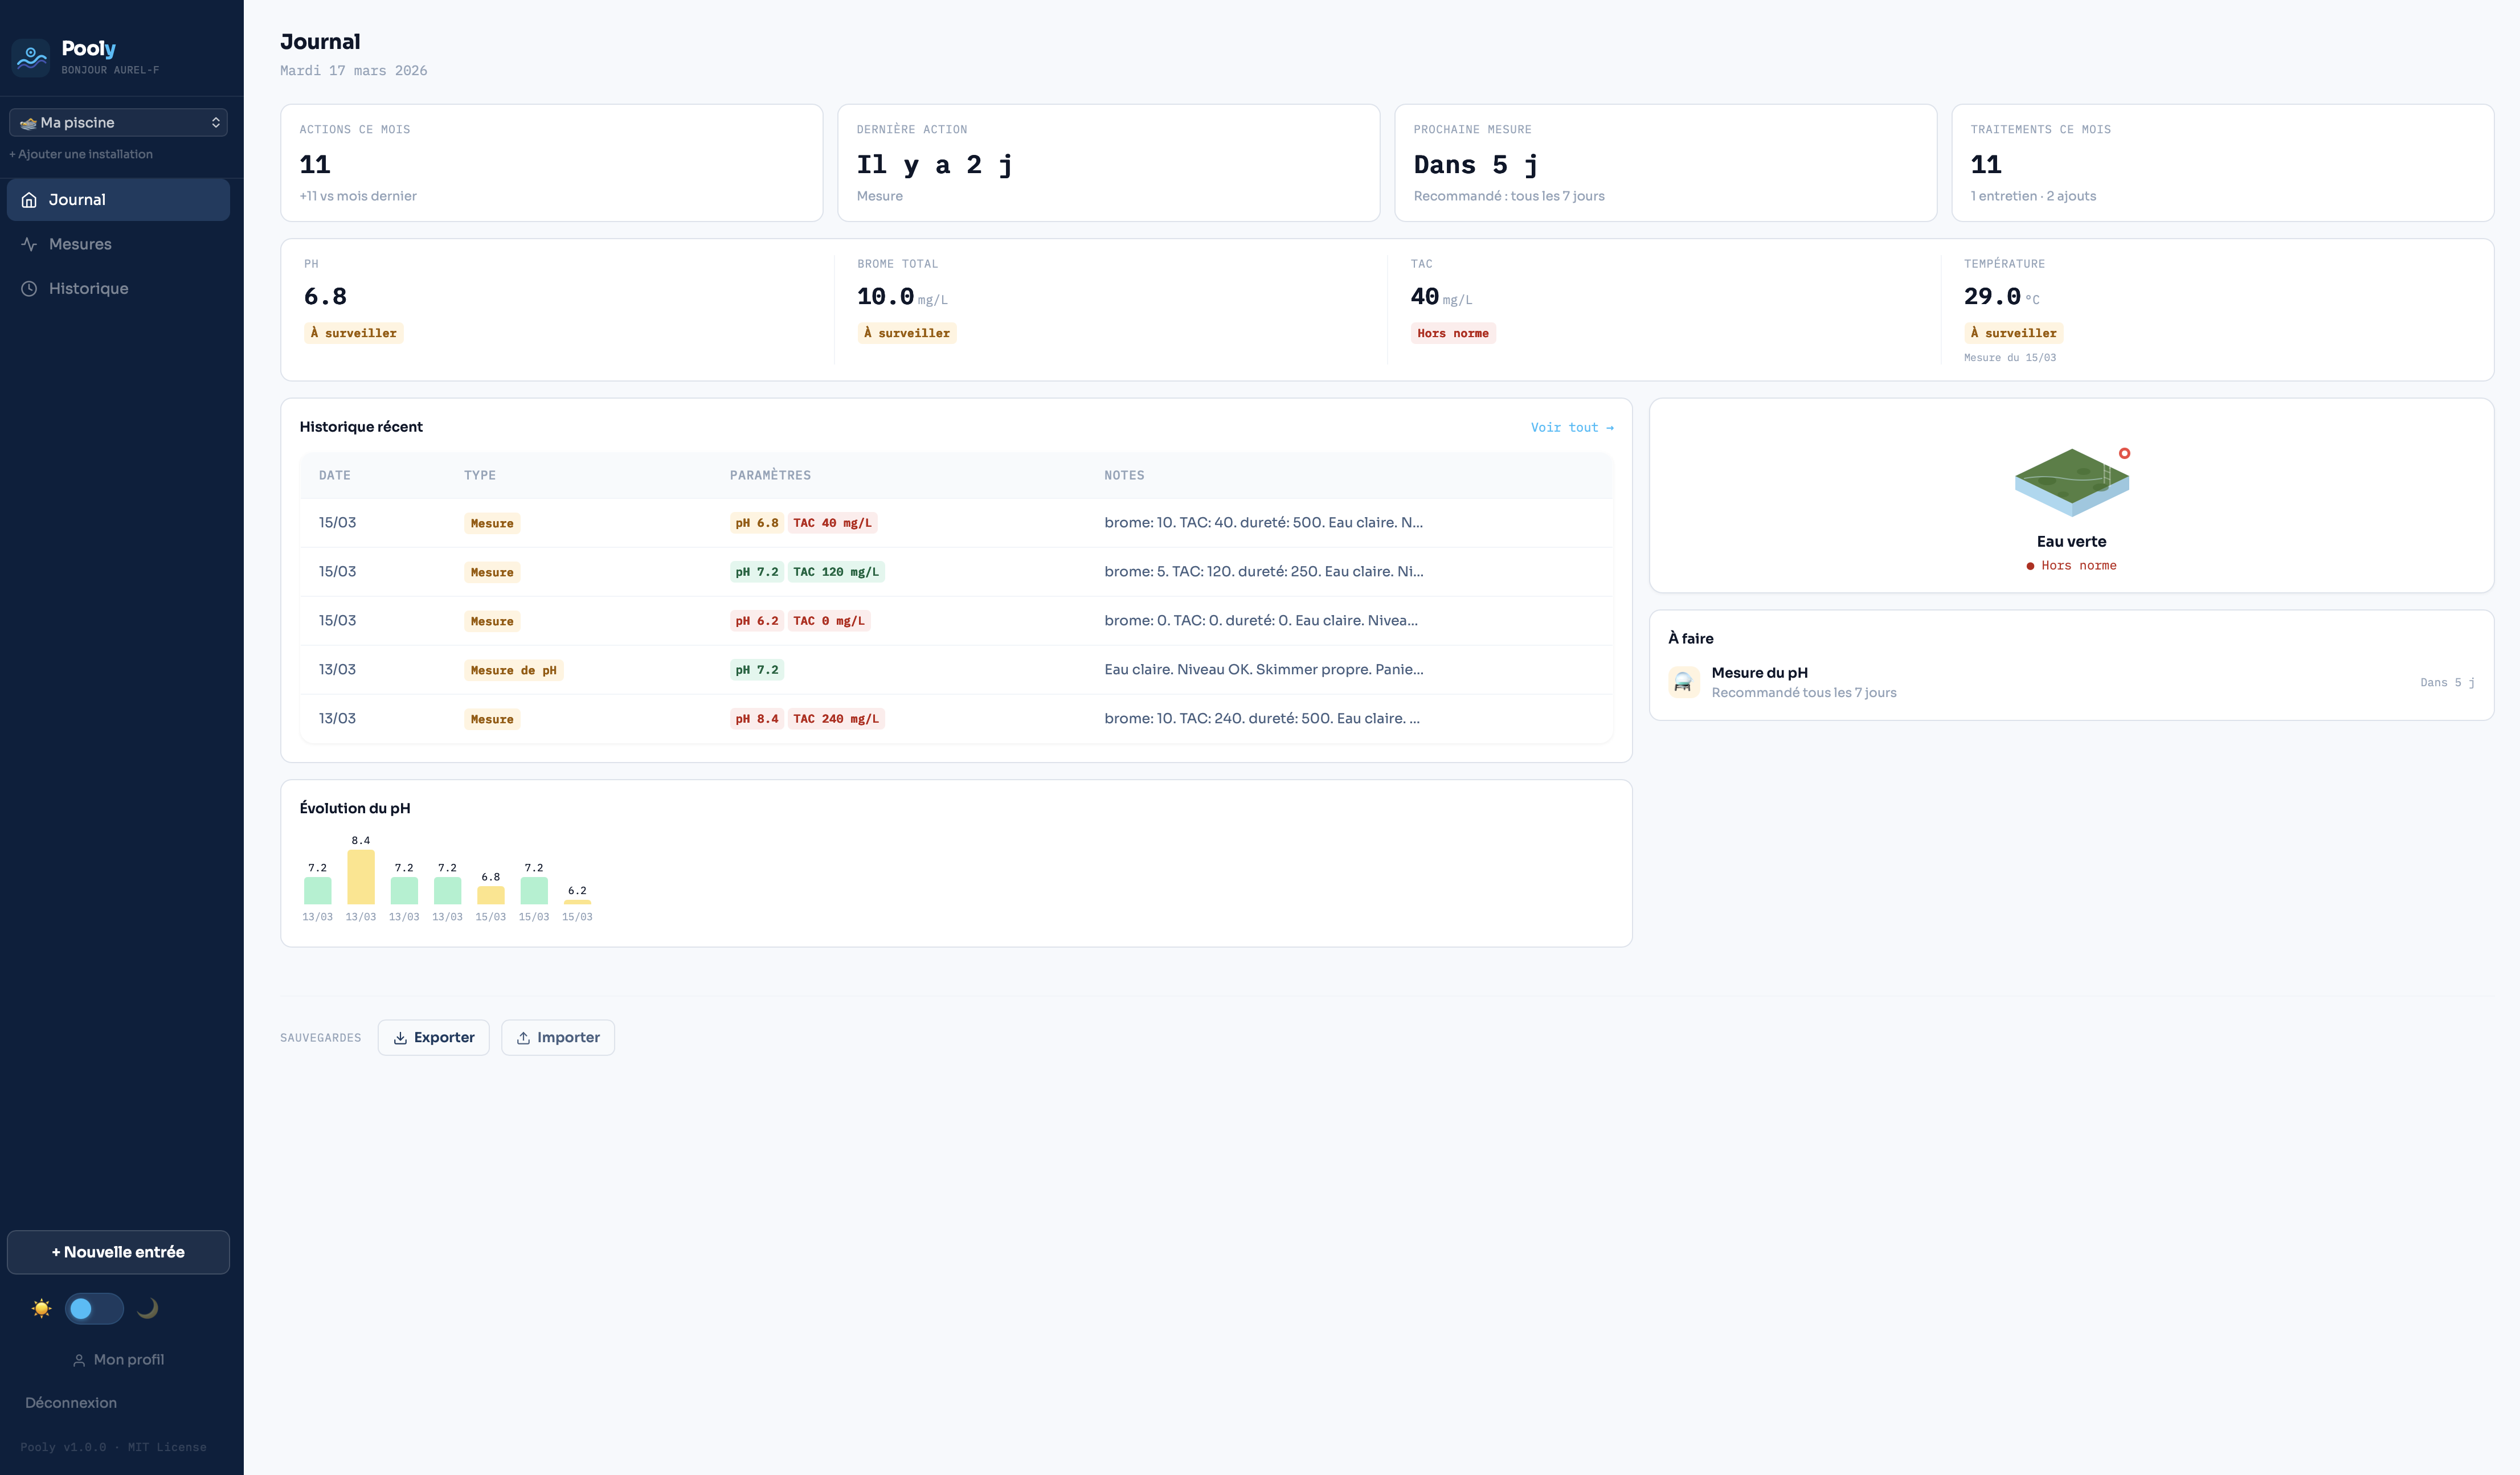Select Mesures in the sidebar navigation
The image size is (2520, 1475).
(x=80, y=243)
